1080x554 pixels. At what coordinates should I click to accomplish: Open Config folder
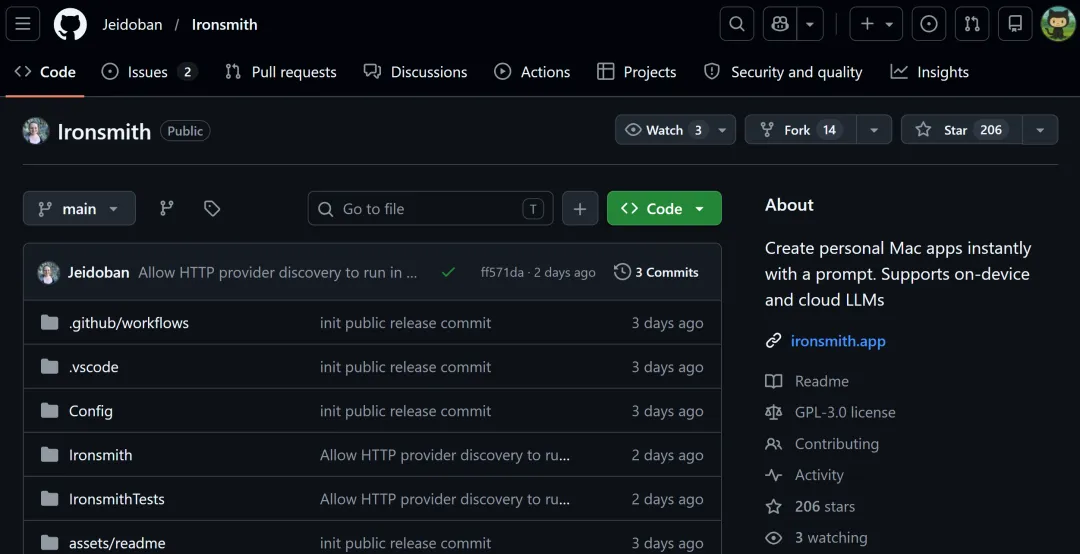point(91,411)
